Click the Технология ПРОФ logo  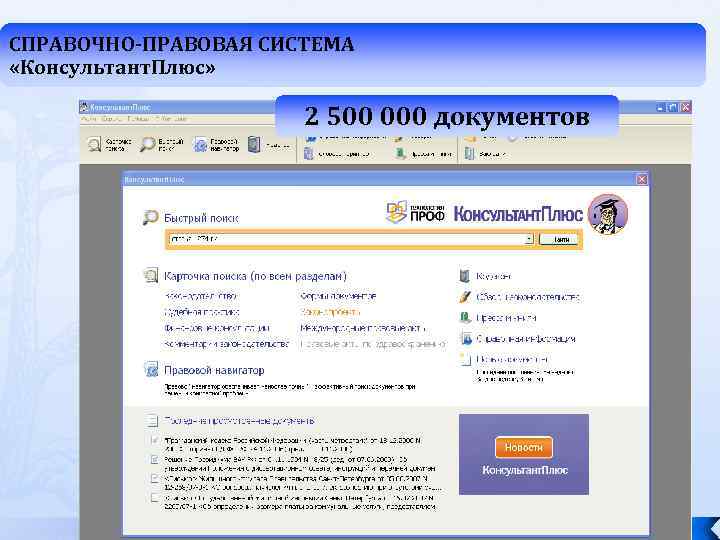tap(416, 212)
